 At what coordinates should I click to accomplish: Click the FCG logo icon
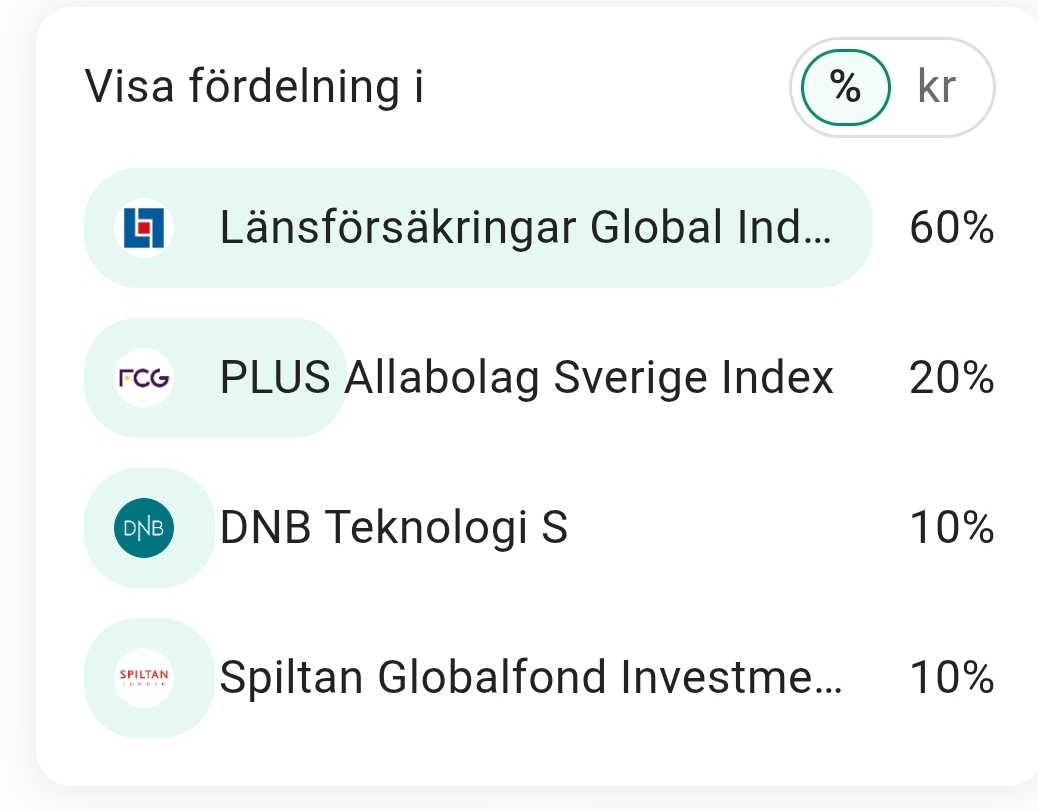tap(144, 379)
